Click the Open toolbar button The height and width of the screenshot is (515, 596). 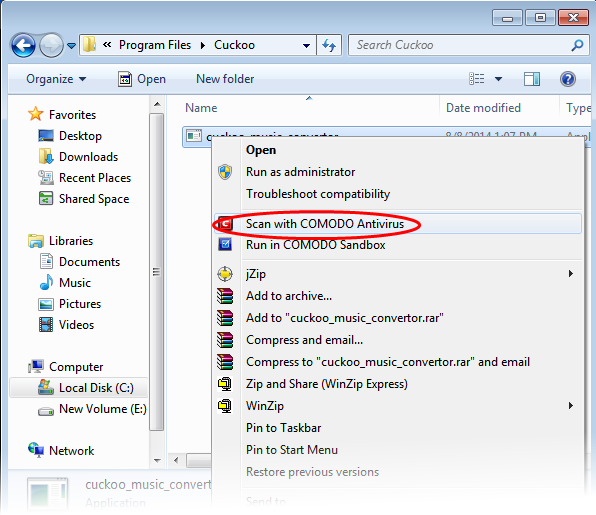(141, 79)
